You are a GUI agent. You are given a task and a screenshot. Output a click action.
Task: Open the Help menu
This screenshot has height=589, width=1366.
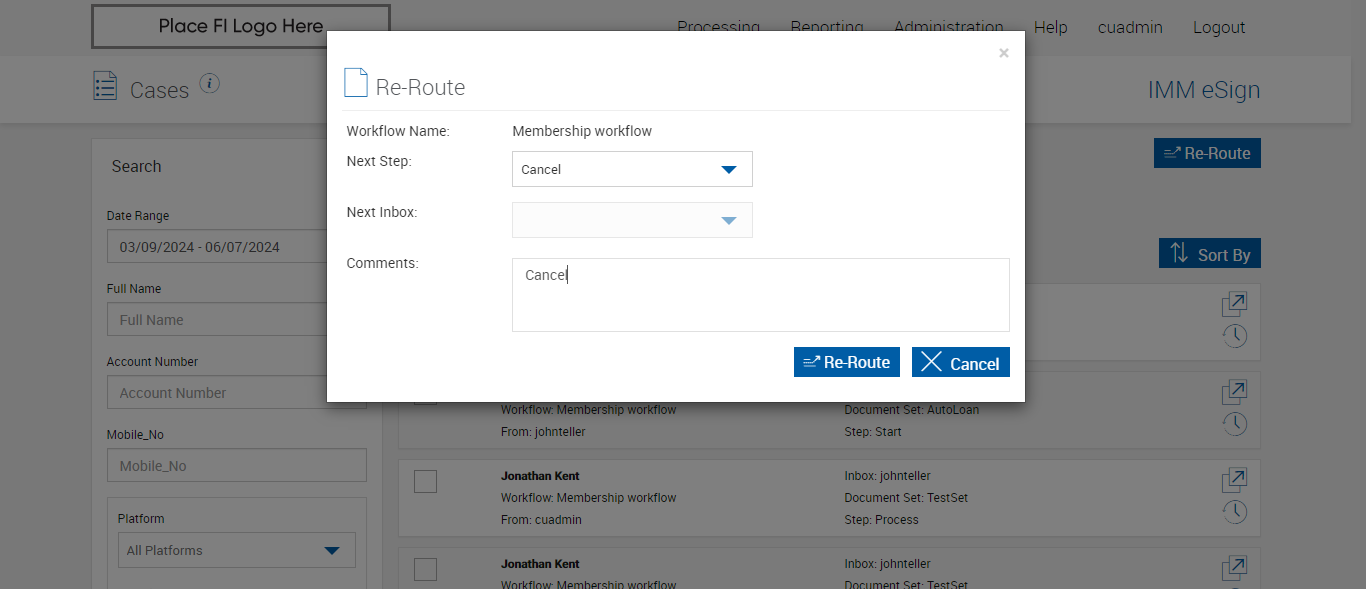pos(1050,27)
